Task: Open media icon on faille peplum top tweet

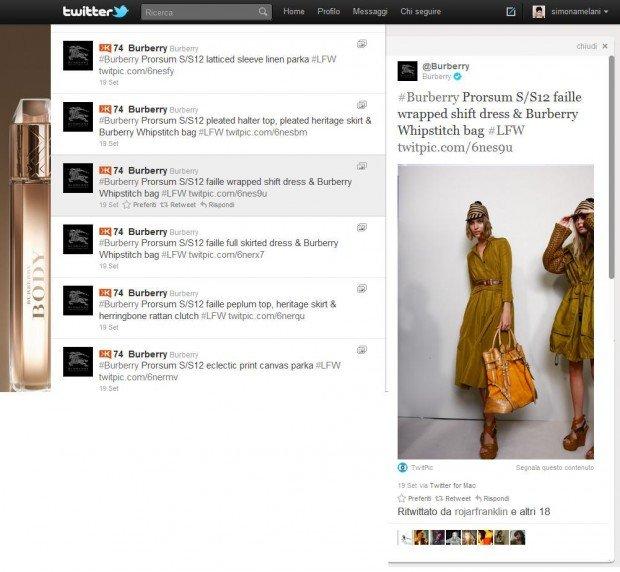Action: tap(362, 289)
